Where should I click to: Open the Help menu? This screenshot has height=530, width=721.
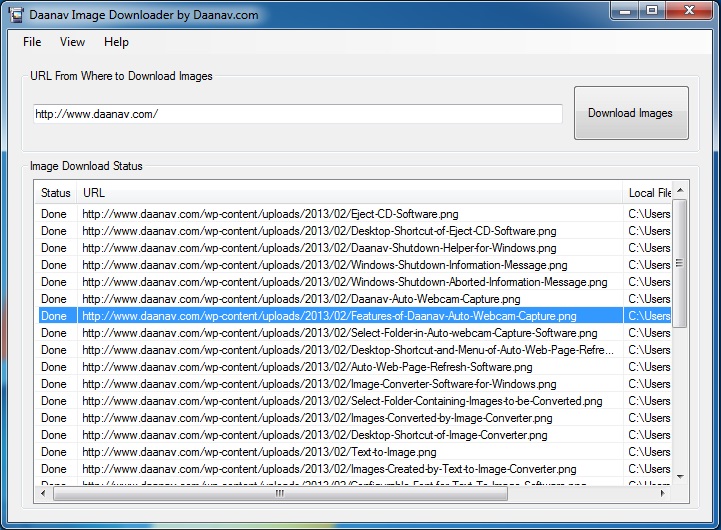116,42
